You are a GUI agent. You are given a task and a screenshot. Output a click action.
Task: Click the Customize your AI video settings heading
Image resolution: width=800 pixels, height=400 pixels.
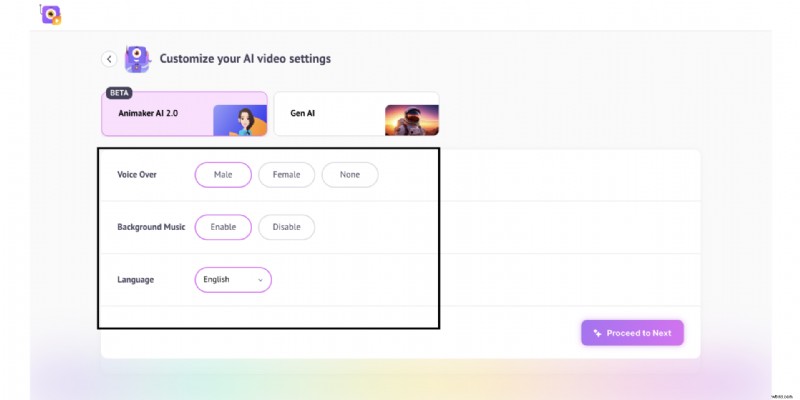click(245, 59)
